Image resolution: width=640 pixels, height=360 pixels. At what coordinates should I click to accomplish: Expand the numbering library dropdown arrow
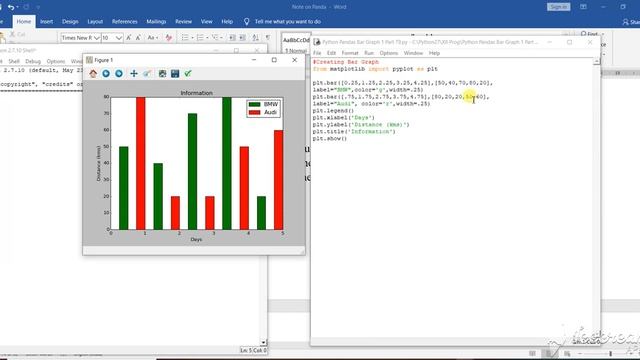coord(207,38)
